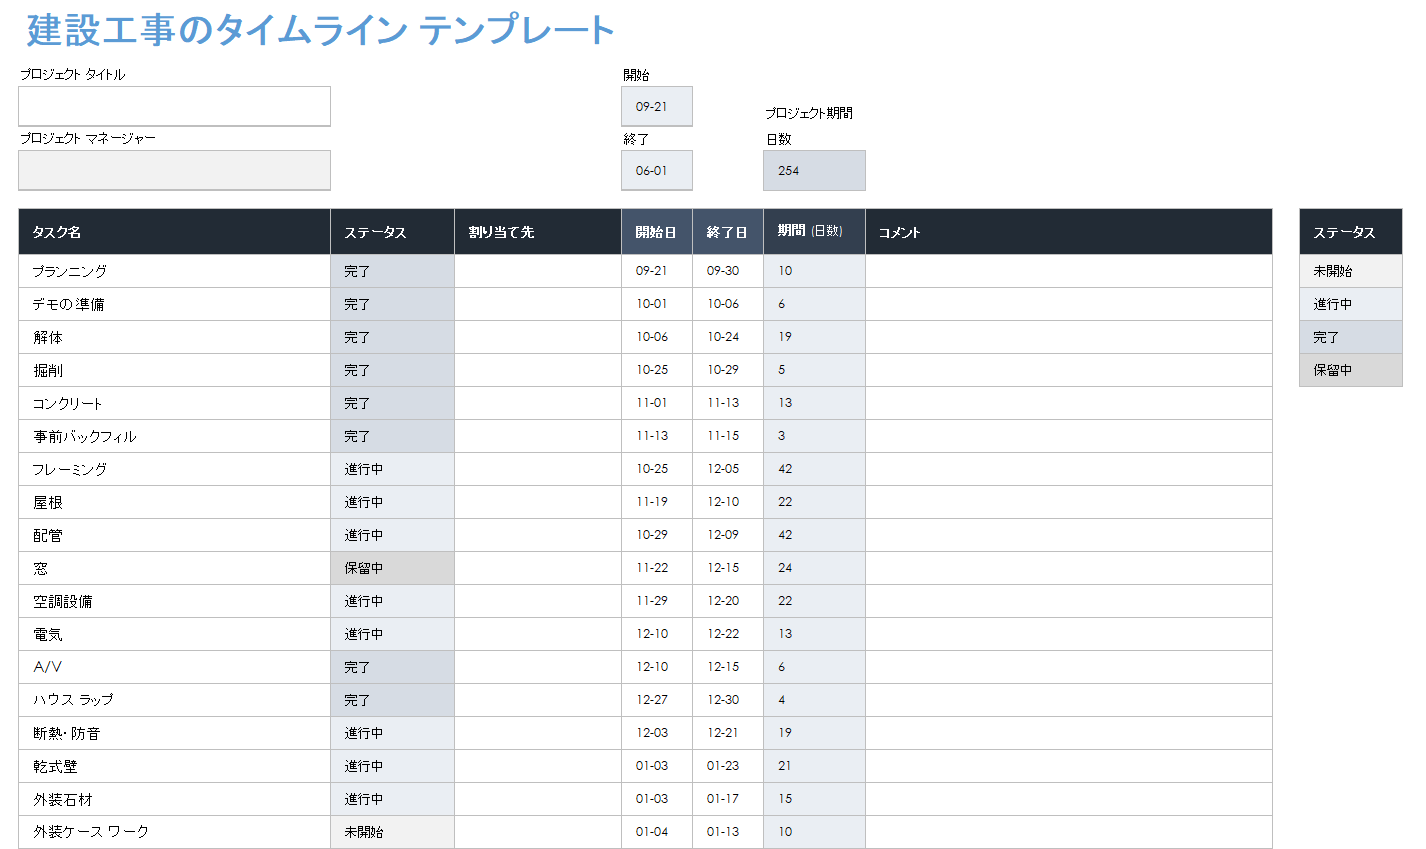Click the empty コメント cell for 配管
Screen dimensions: 1426x849
(1069, 535)
